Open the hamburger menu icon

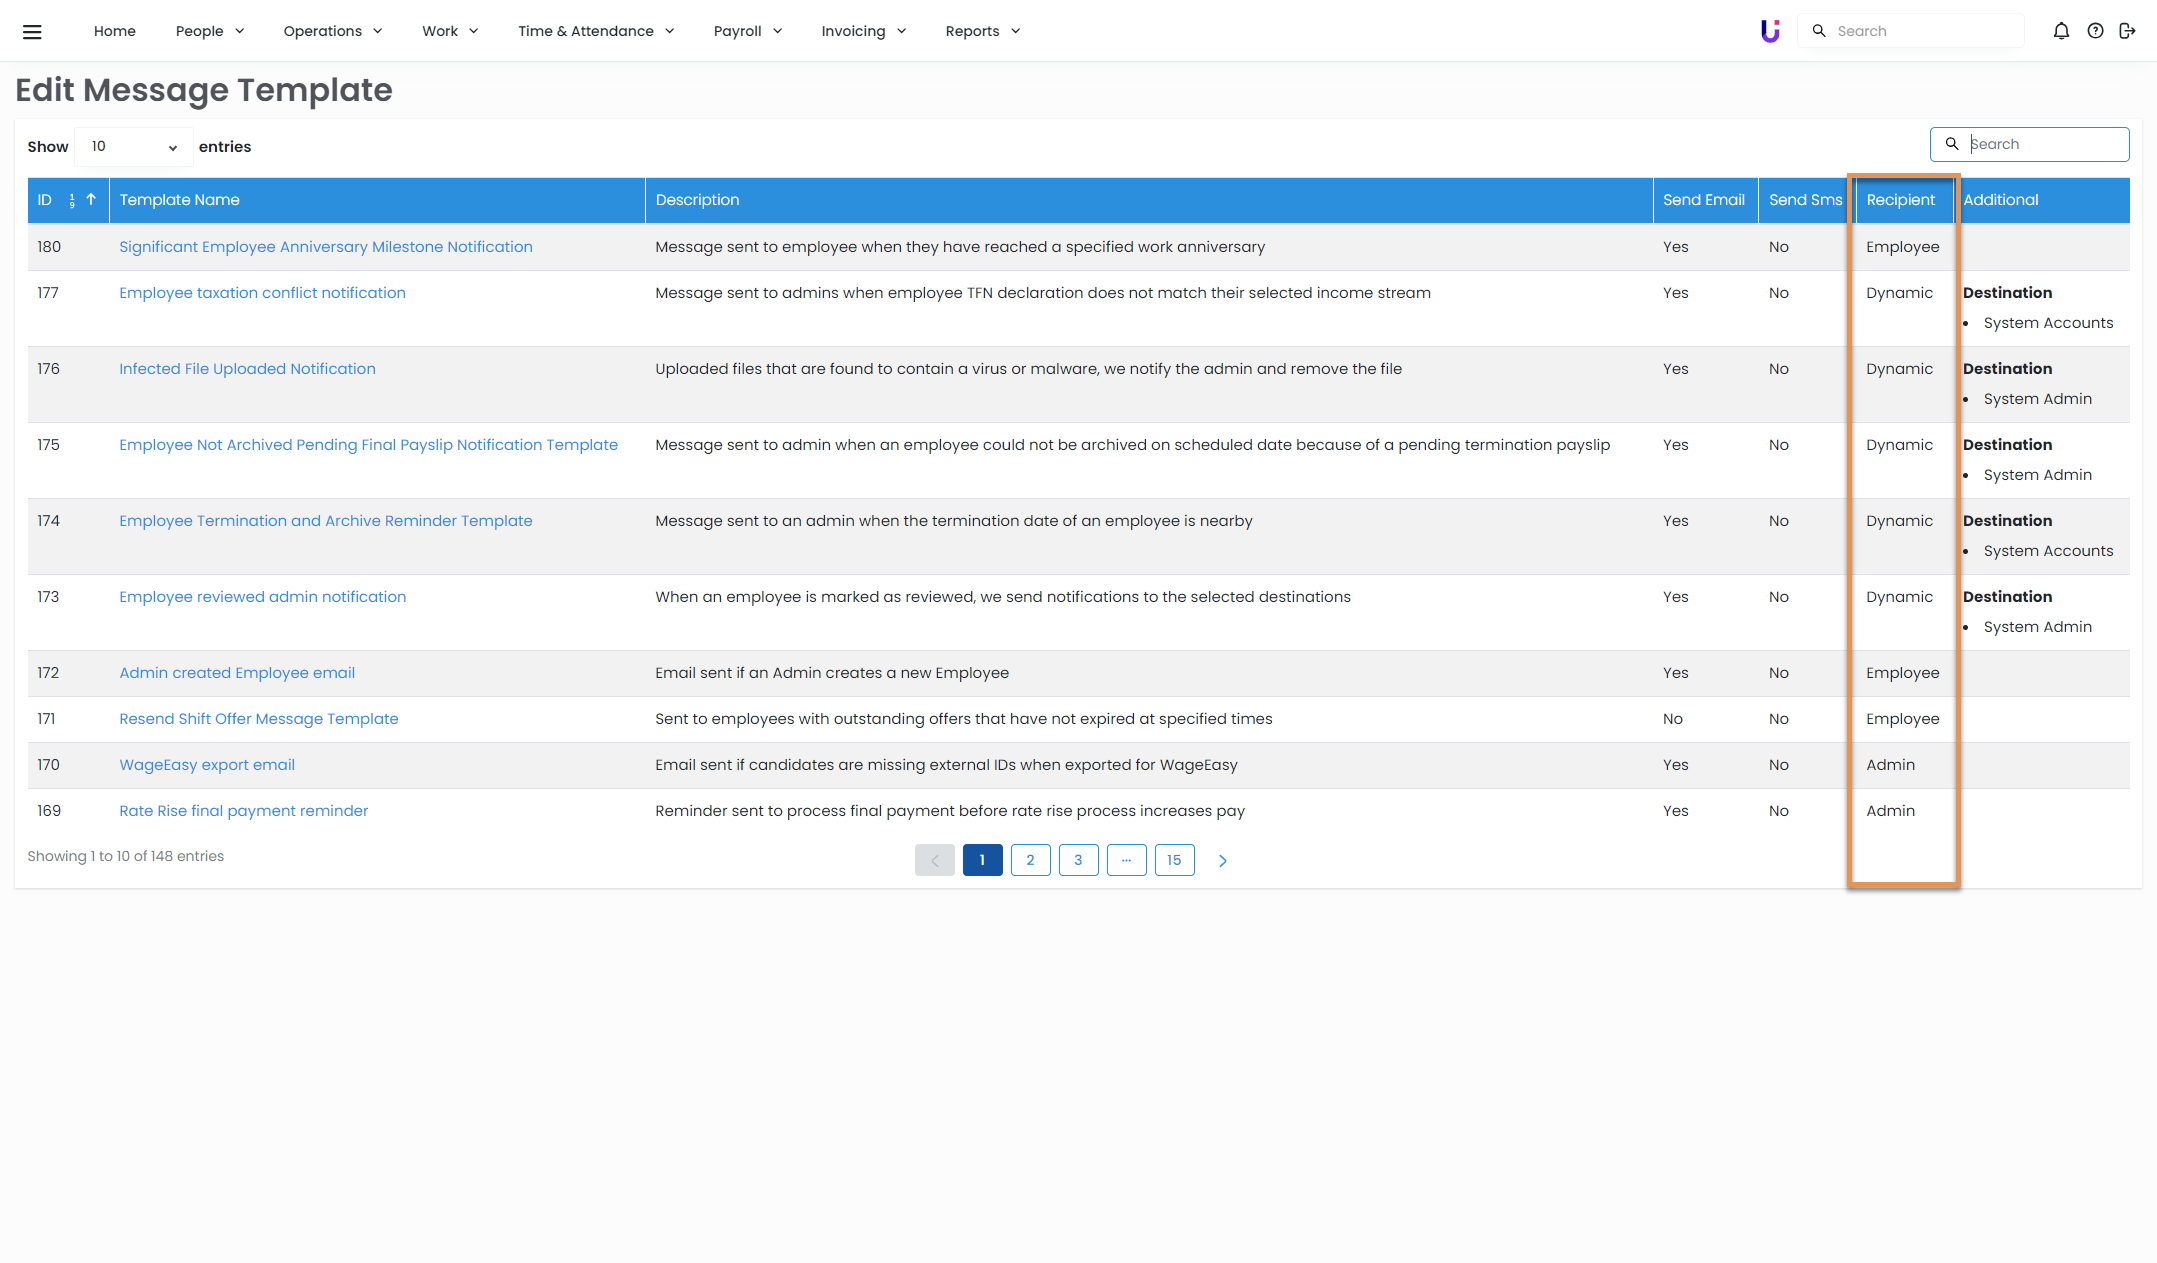pos(32,31)
